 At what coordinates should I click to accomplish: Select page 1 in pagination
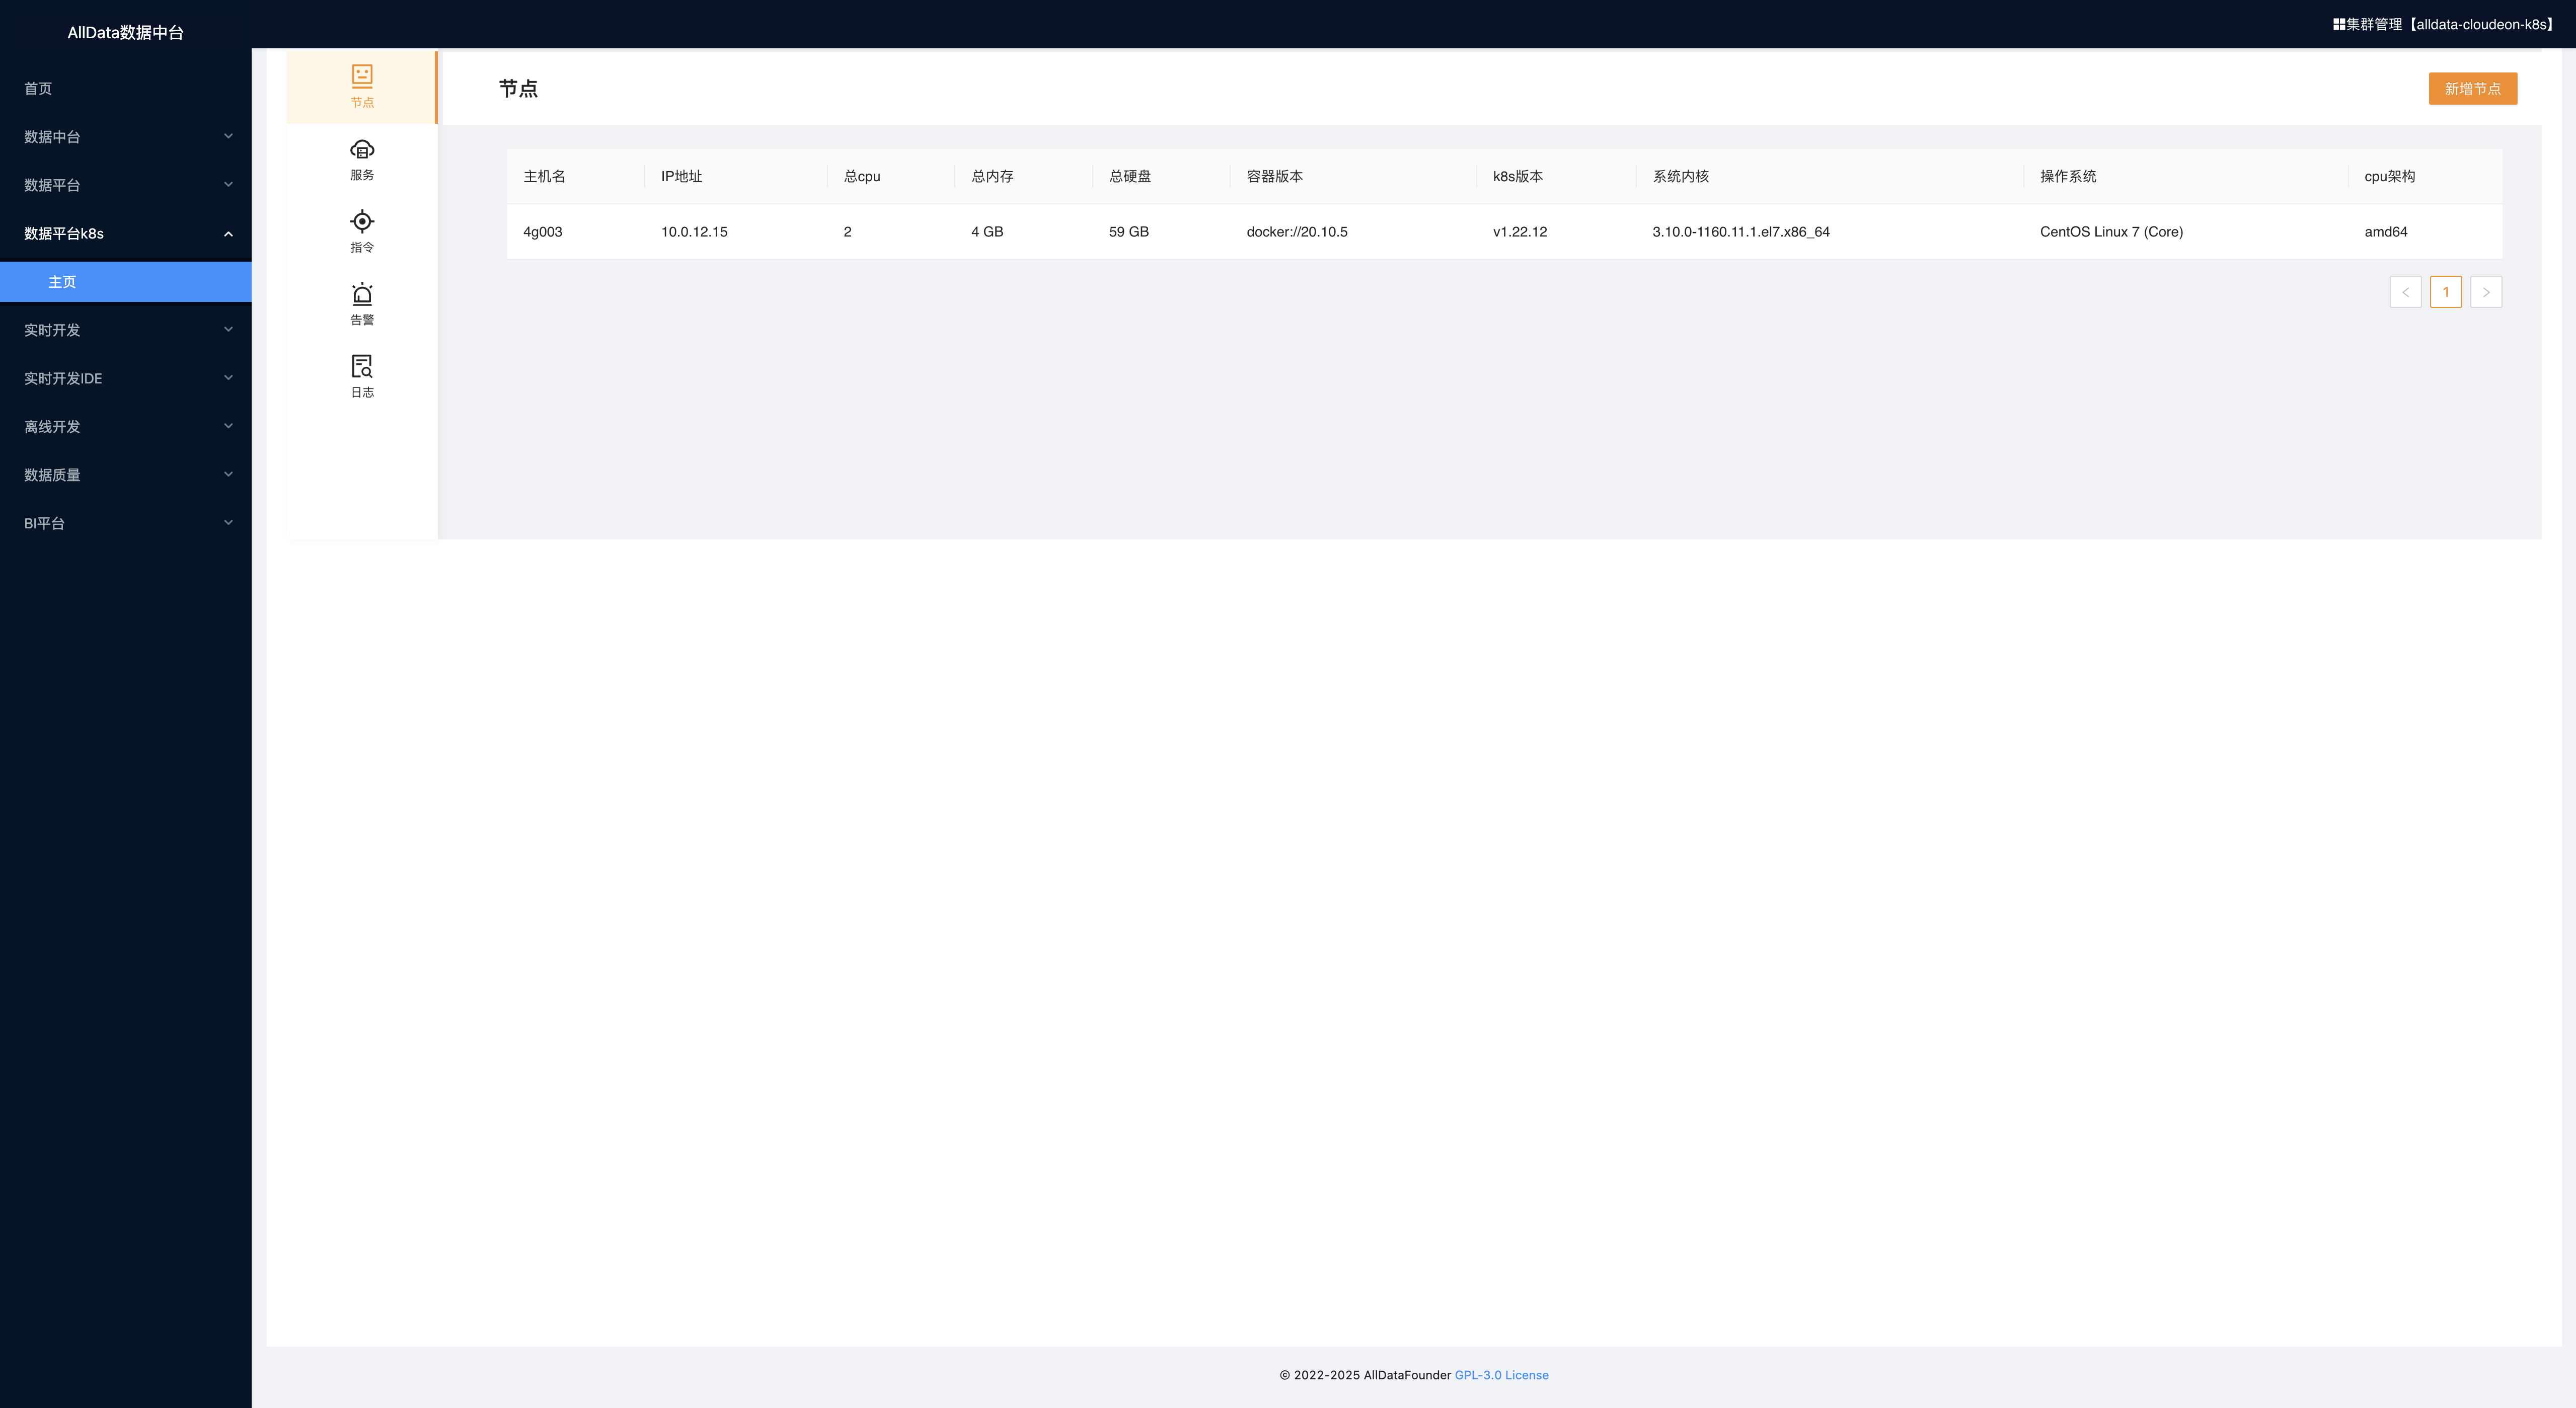[2445, 292]
